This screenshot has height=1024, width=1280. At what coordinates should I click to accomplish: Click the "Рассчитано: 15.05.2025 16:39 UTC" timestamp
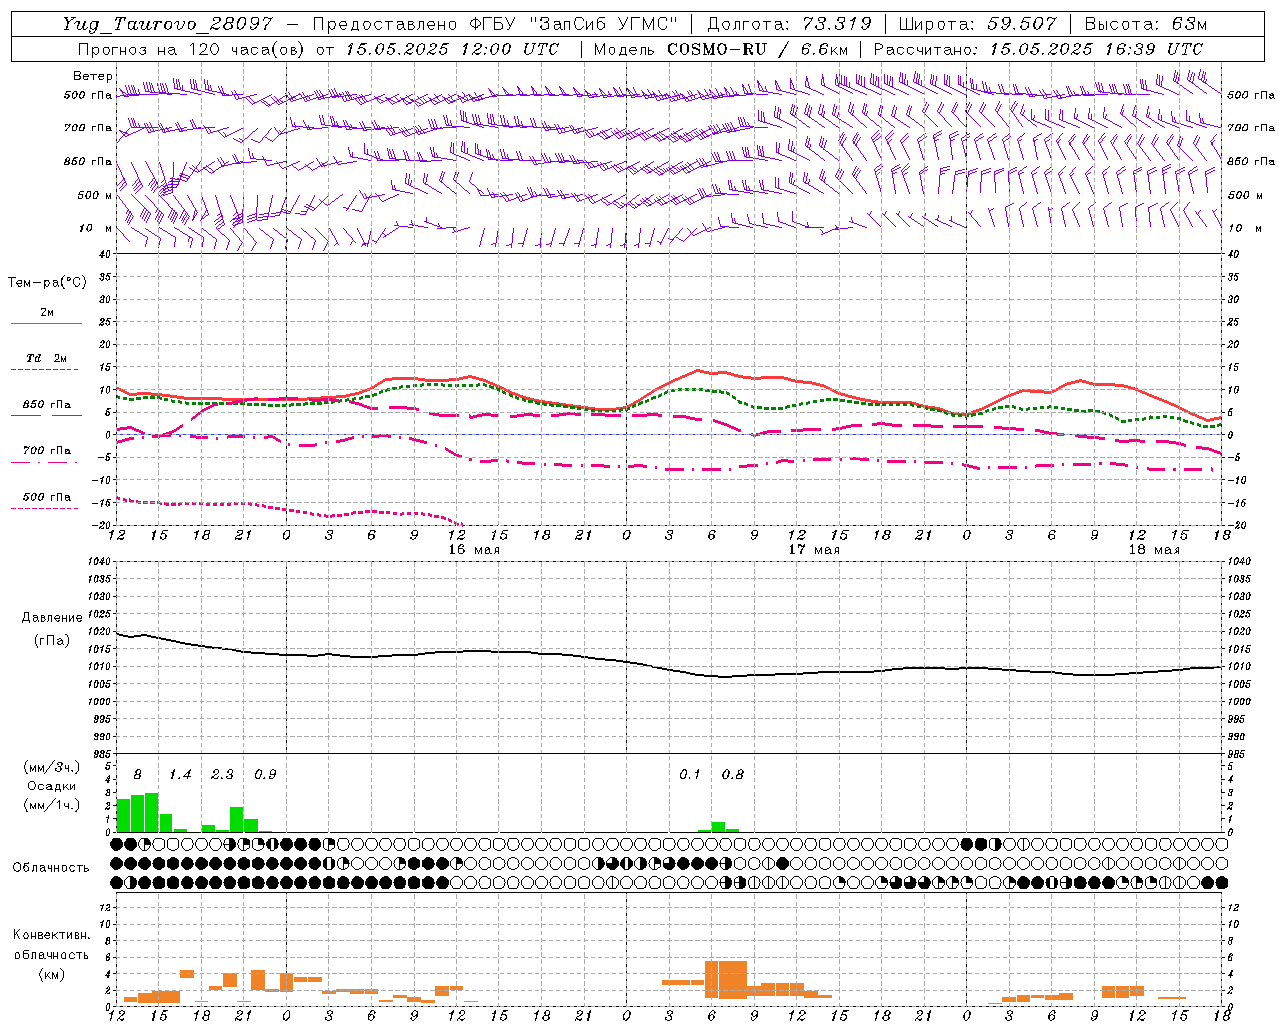[1038, 49]
